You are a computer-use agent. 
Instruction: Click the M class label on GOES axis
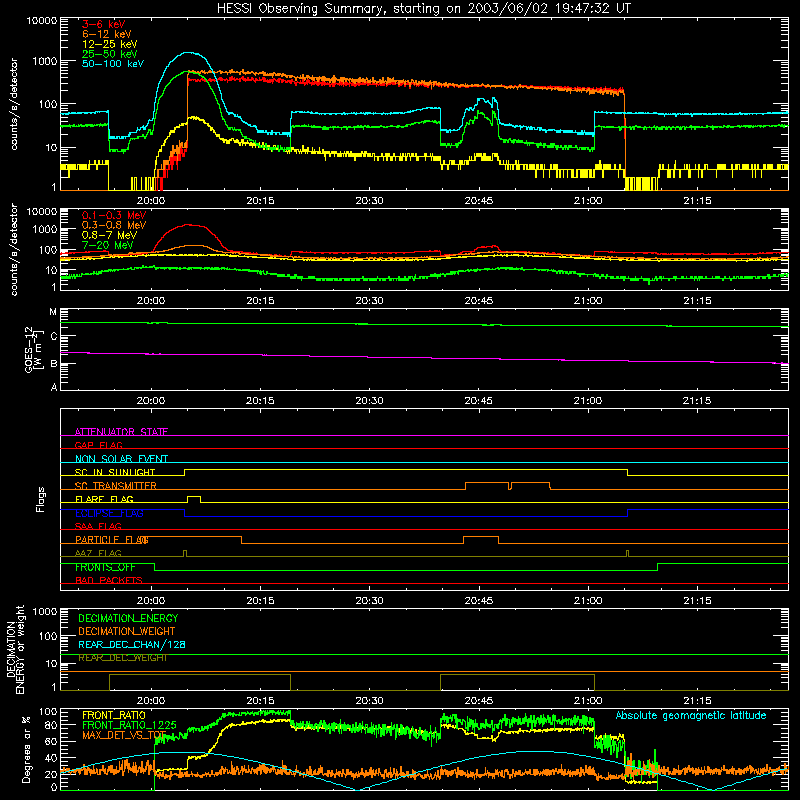pos(53,312)
